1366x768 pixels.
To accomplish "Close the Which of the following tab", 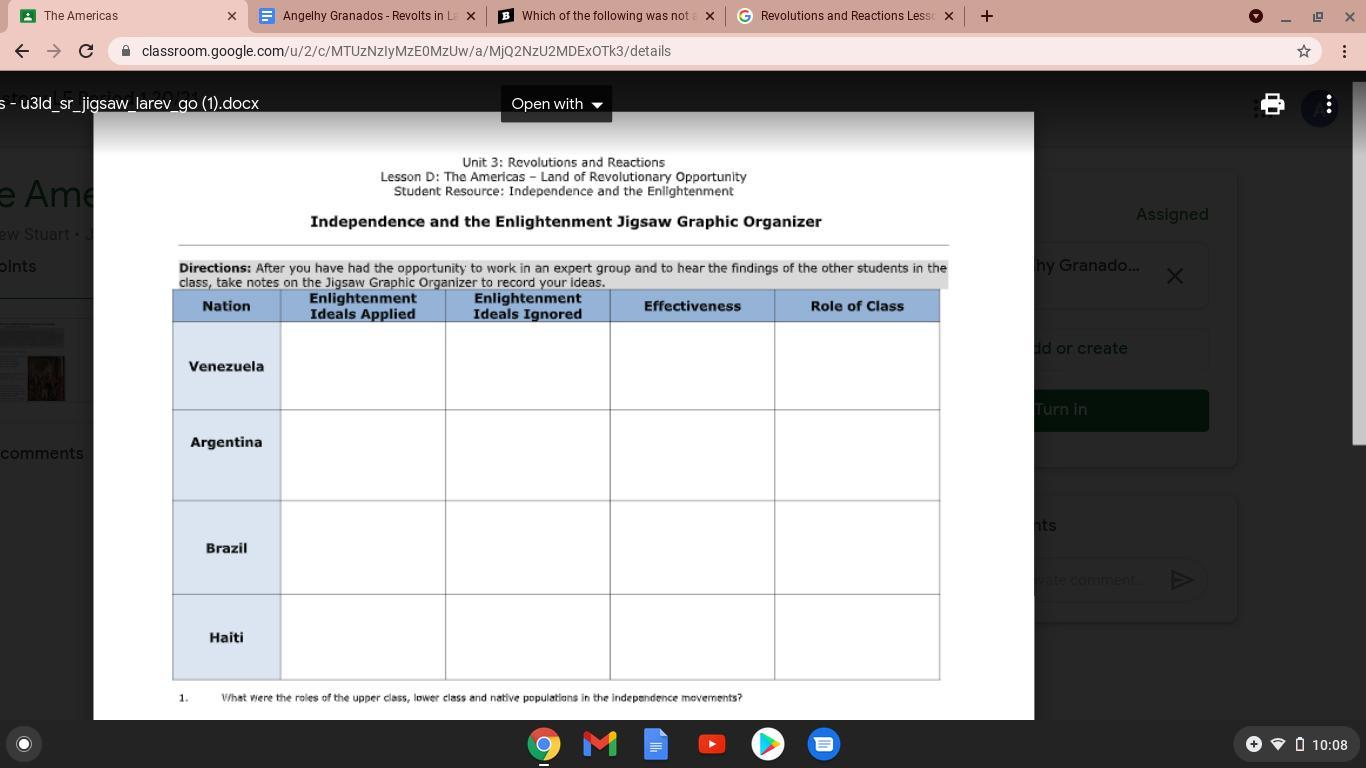I will (x=710, y=16).
